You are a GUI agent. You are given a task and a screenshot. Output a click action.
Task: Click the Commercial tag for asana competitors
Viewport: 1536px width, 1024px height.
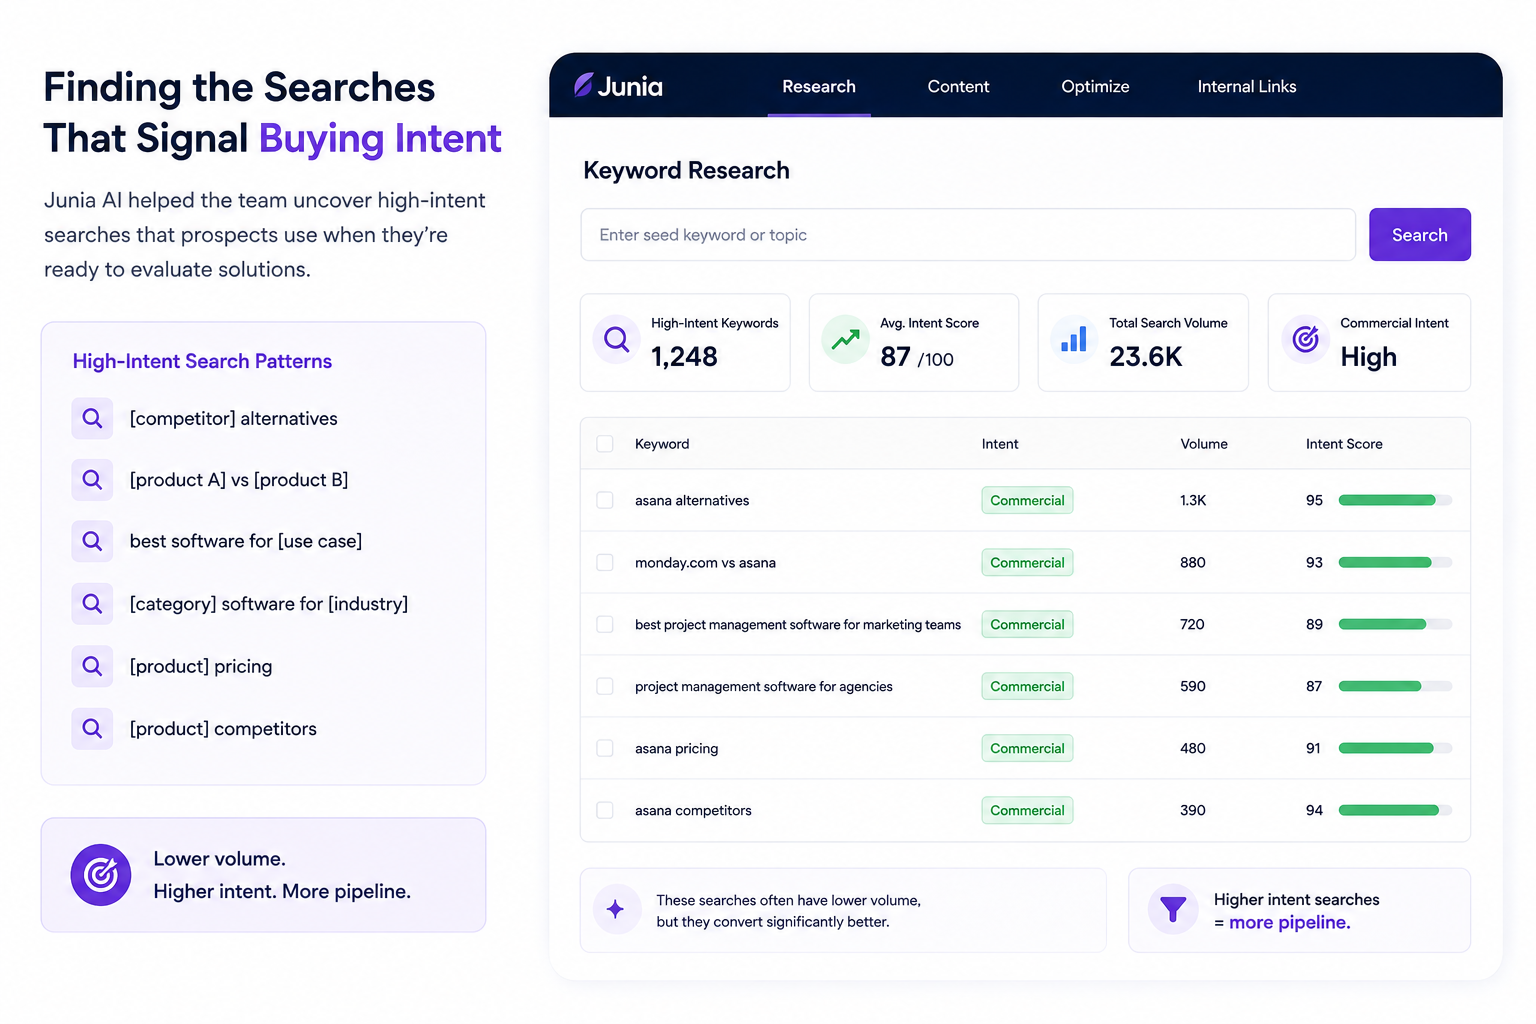coord(1027,810)
